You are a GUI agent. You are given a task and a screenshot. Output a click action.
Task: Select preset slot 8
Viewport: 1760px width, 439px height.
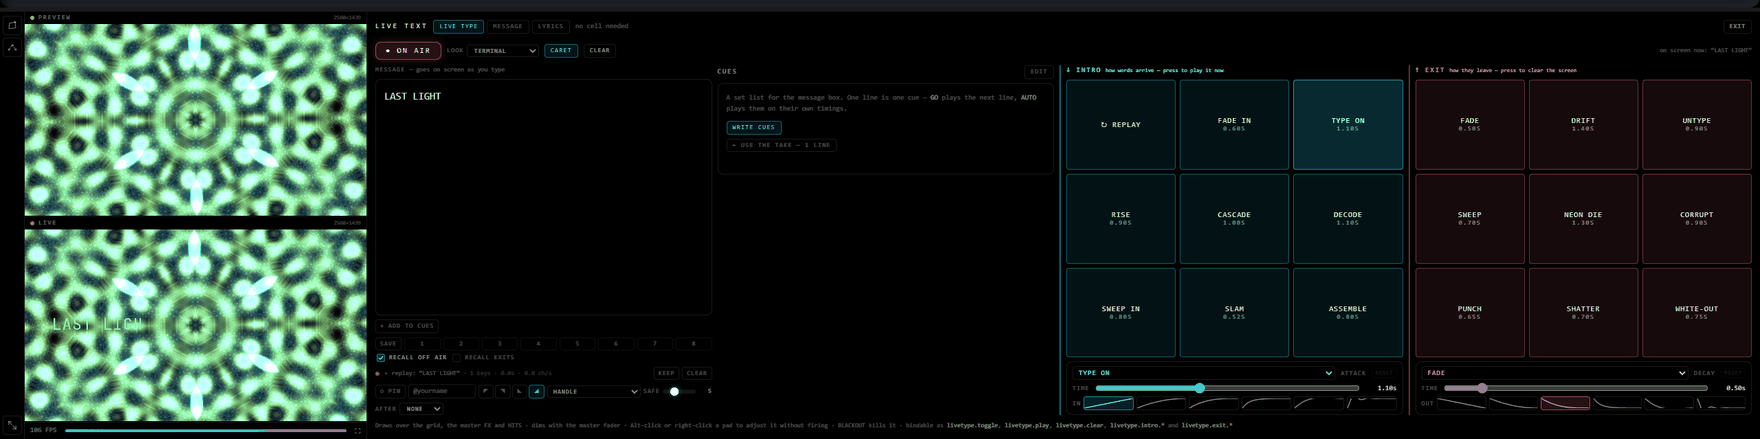(693, 343)
